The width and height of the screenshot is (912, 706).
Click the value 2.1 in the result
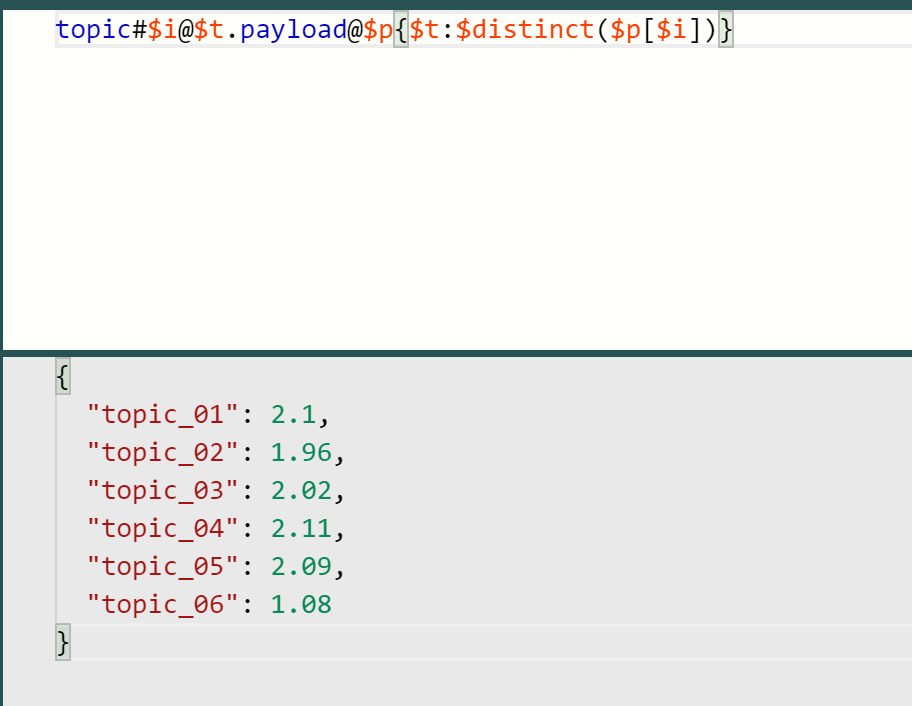coord(294,415)
